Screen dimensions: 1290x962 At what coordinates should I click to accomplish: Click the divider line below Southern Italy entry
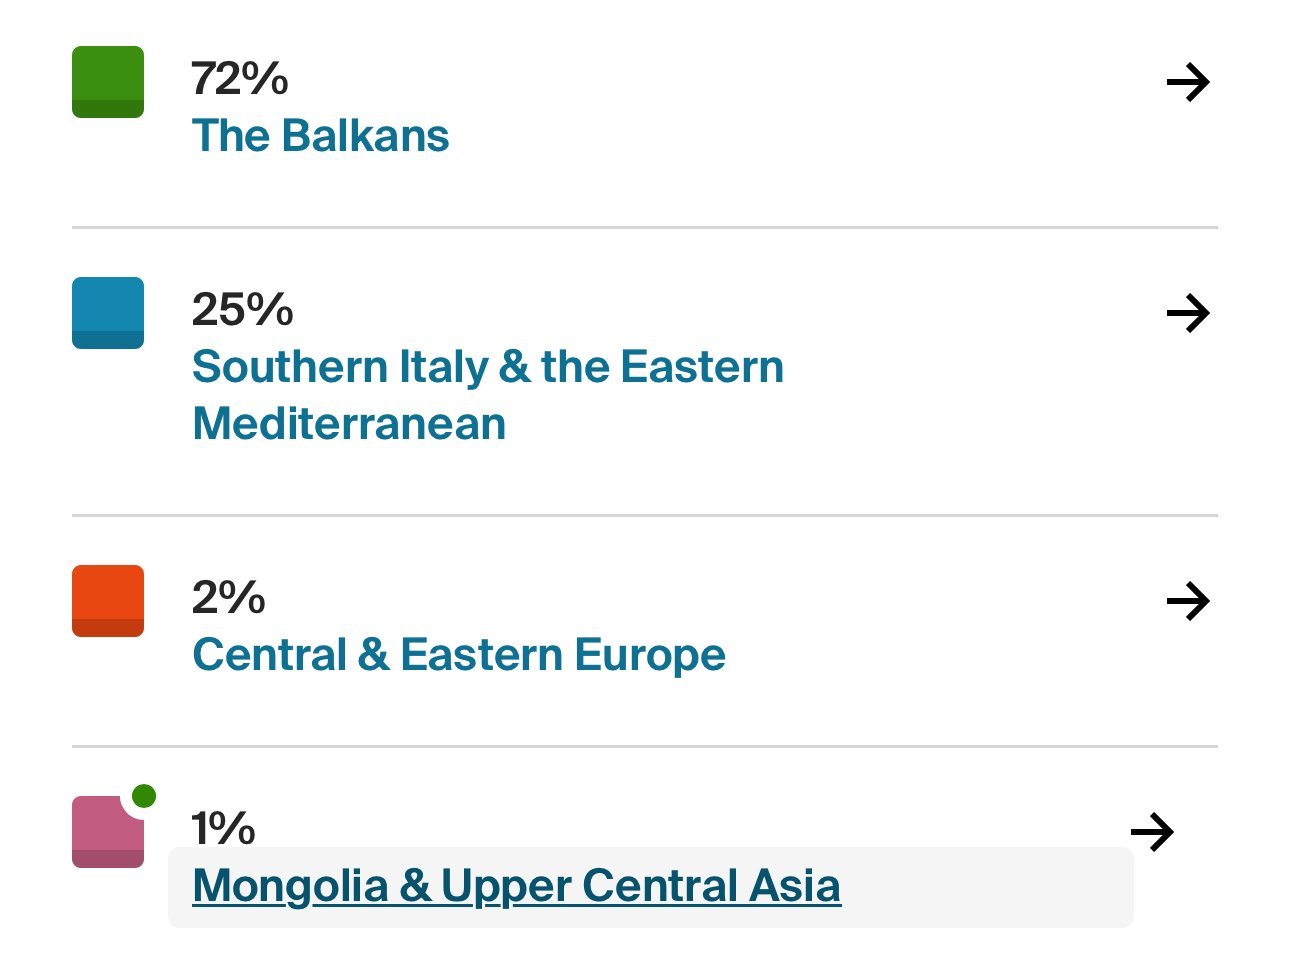pos(644,516)
